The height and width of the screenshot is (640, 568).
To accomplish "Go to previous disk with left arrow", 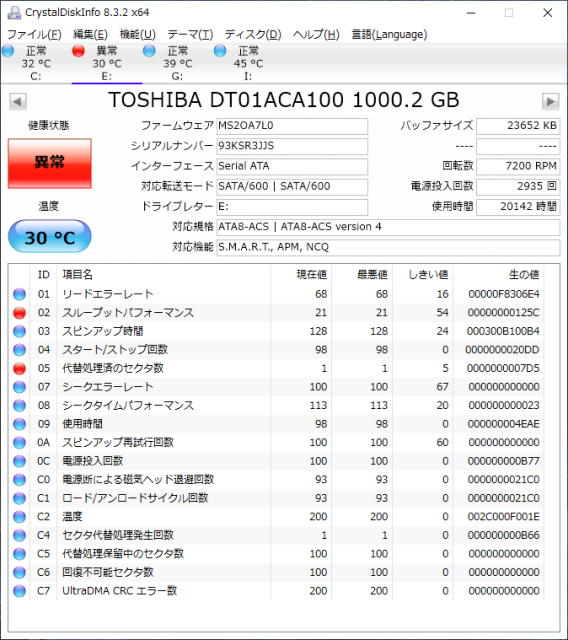I will pos(18,101).
